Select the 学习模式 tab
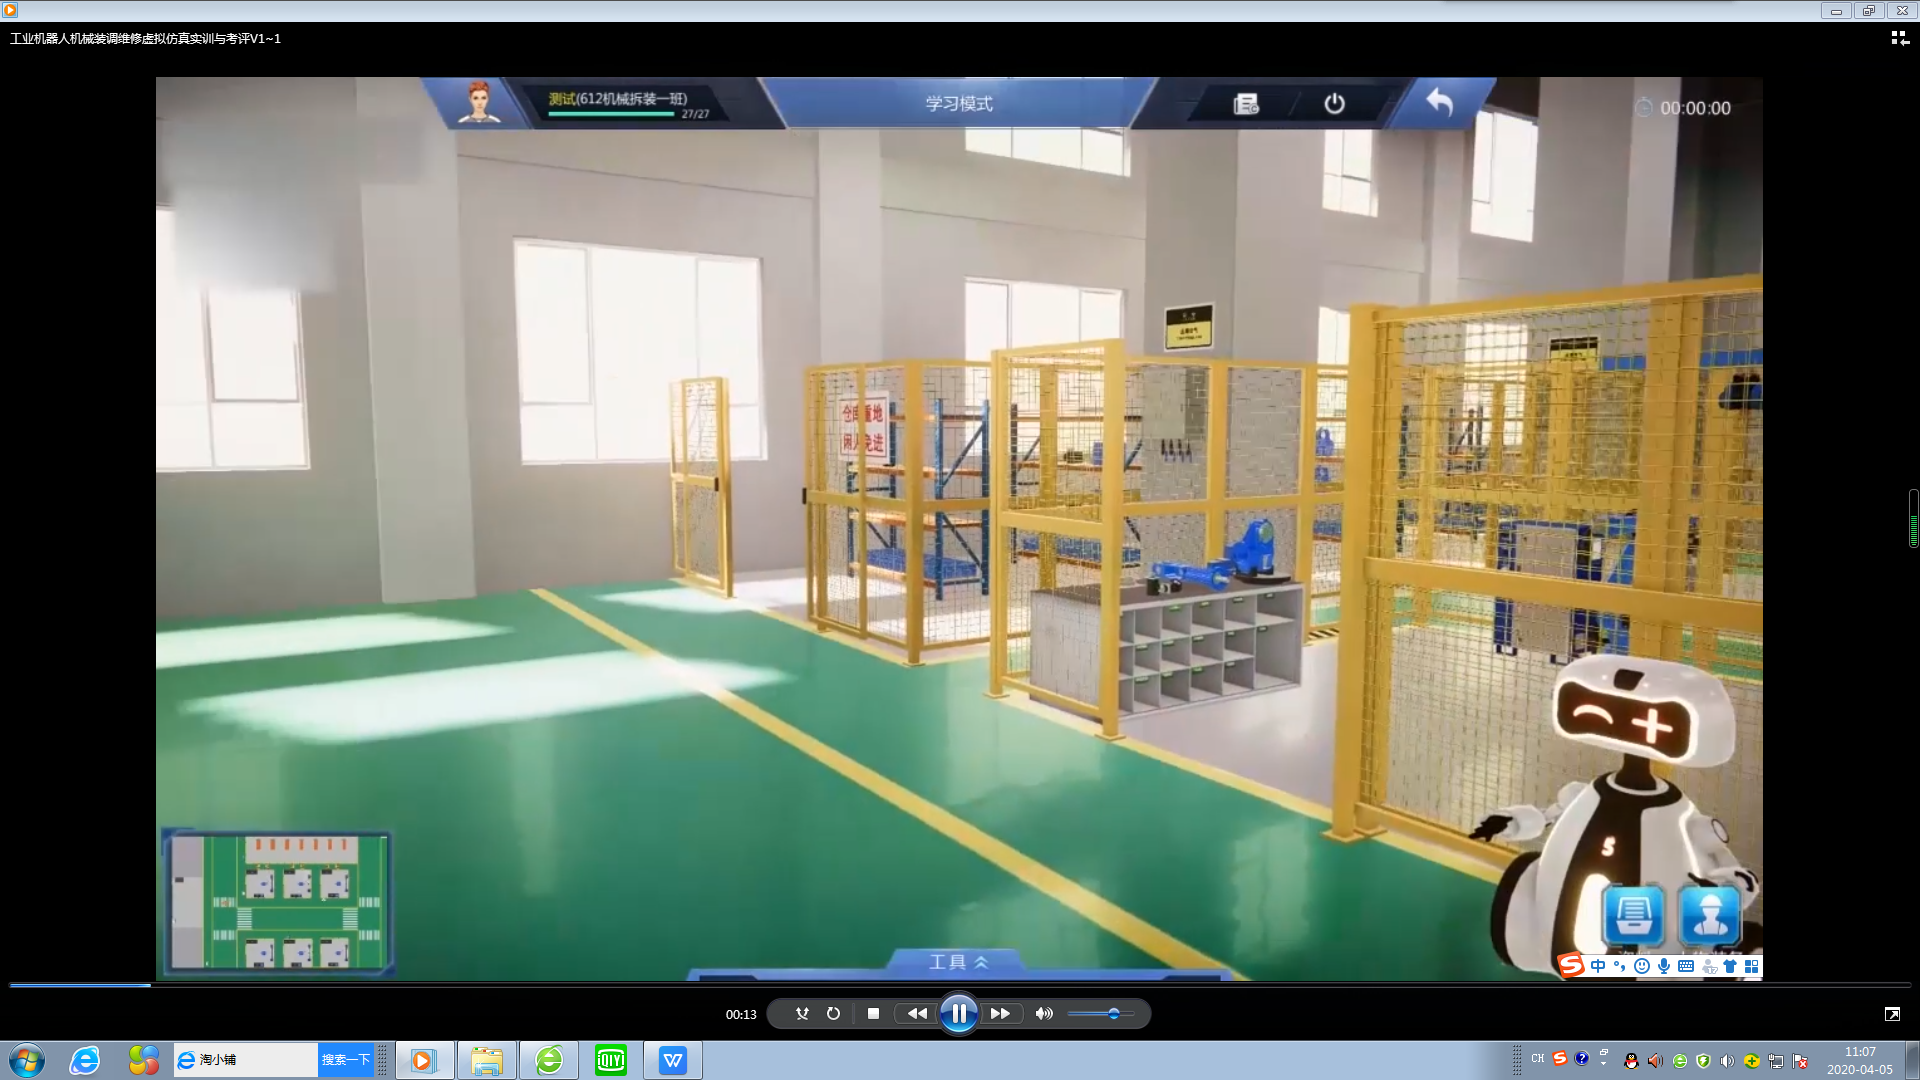 [x=958, y=104]
